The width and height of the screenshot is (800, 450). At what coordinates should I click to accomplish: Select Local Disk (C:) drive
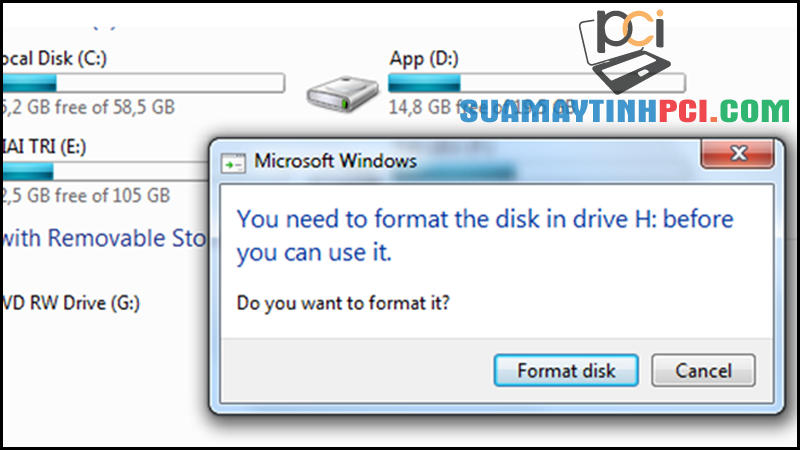click(54, 59)
